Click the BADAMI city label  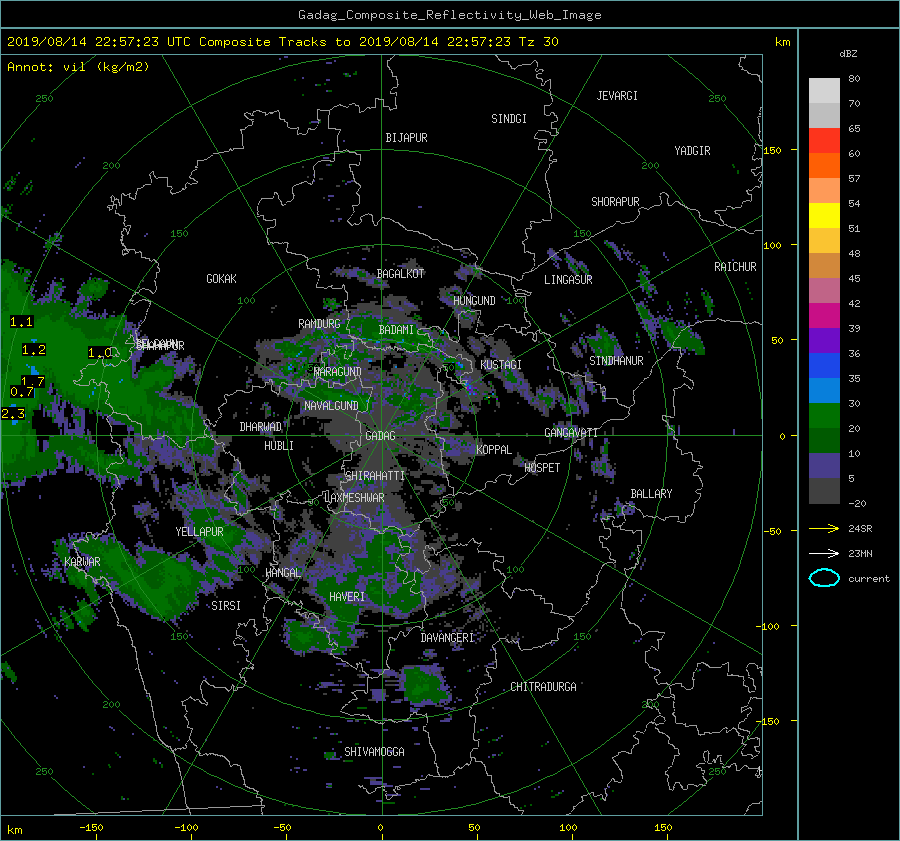pos(396,330)
